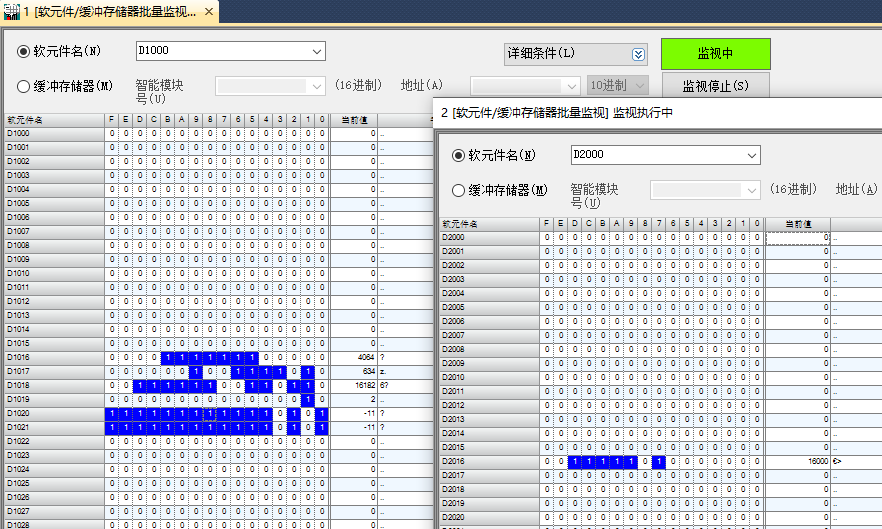Image resolution: width=882 pixels, height=529 pixels.
Task: Click the 16000 current value of D2016
Action: (x=798, y=461)
